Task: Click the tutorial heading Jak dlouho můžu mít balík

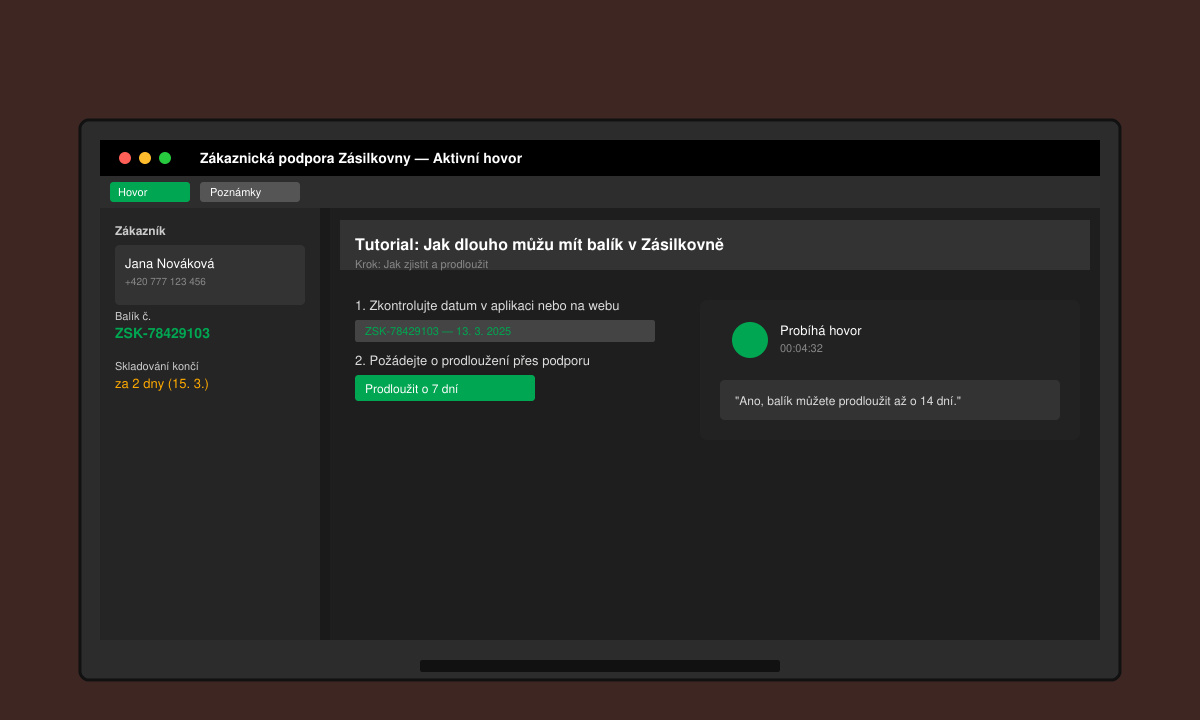Action: 539,244
